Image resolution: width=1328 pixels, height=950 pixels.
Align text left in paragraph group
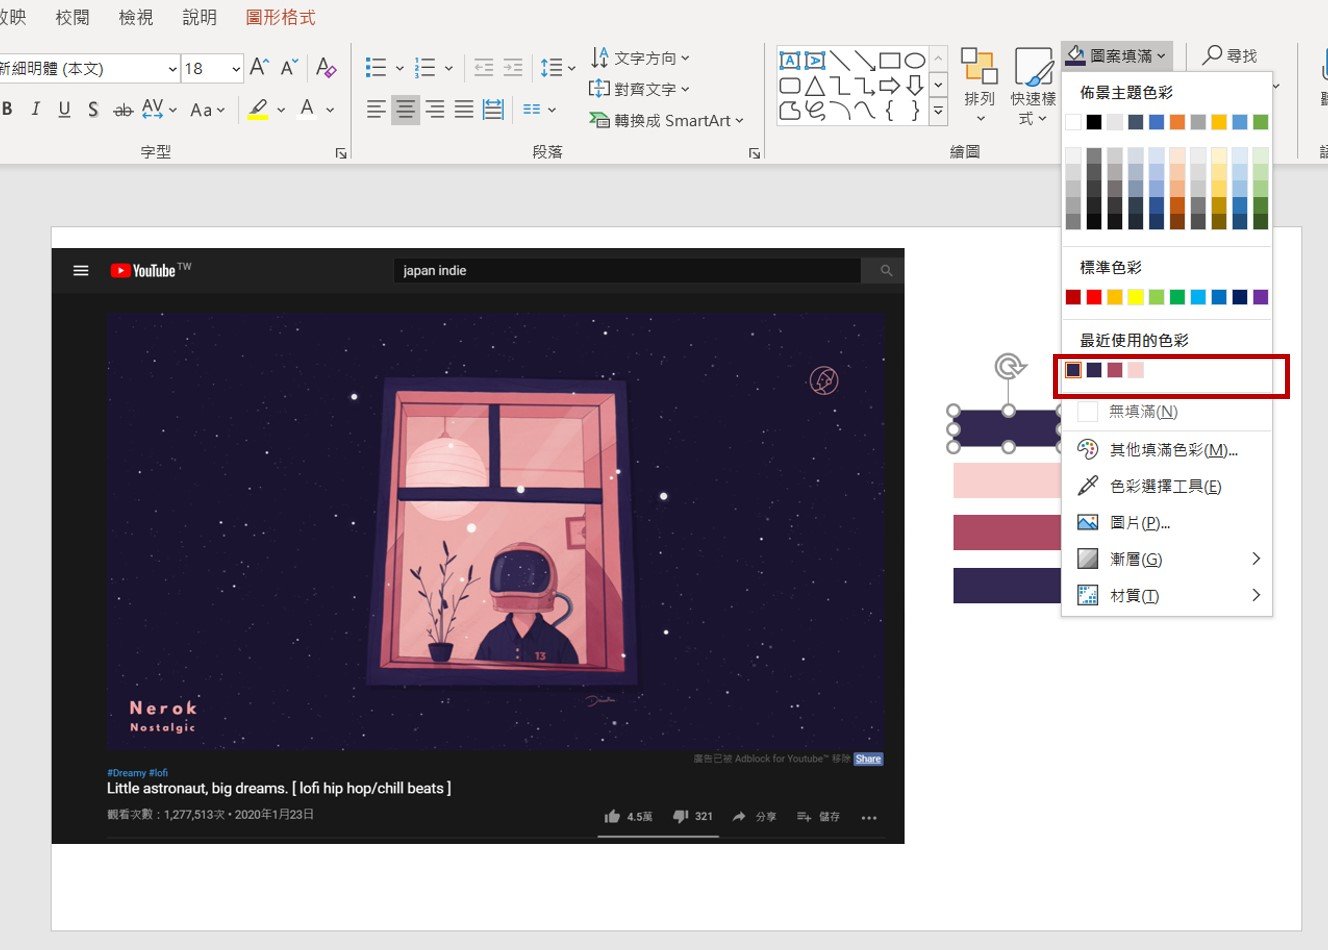376,109
